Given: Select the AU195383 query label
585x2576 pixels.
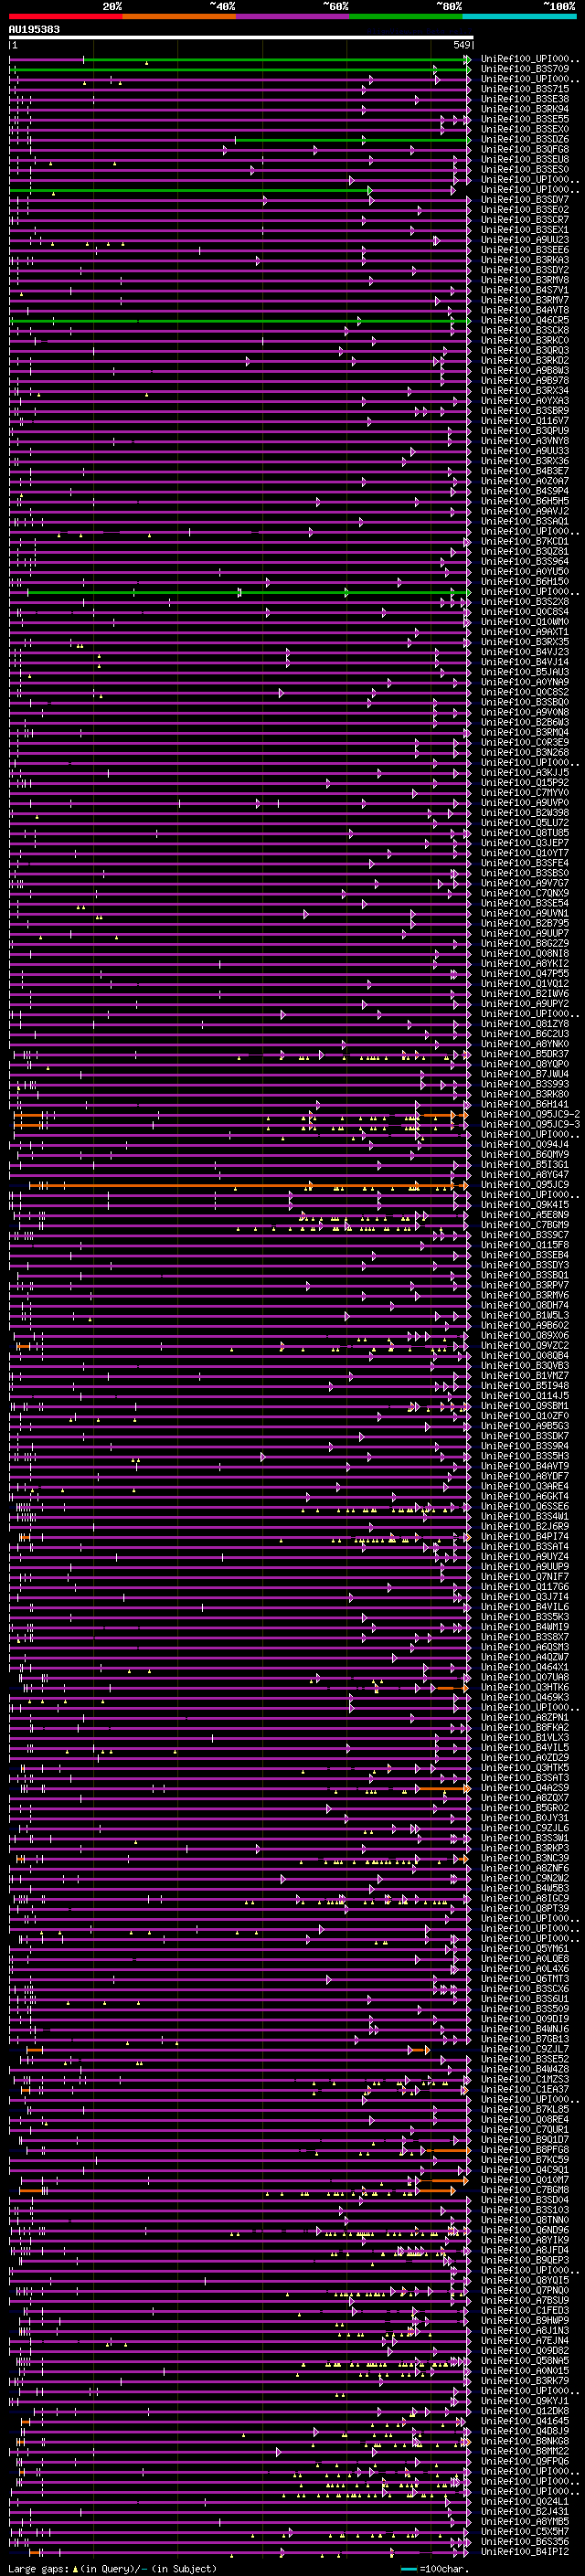Looking at the screenshot, I should coord(34,30).
